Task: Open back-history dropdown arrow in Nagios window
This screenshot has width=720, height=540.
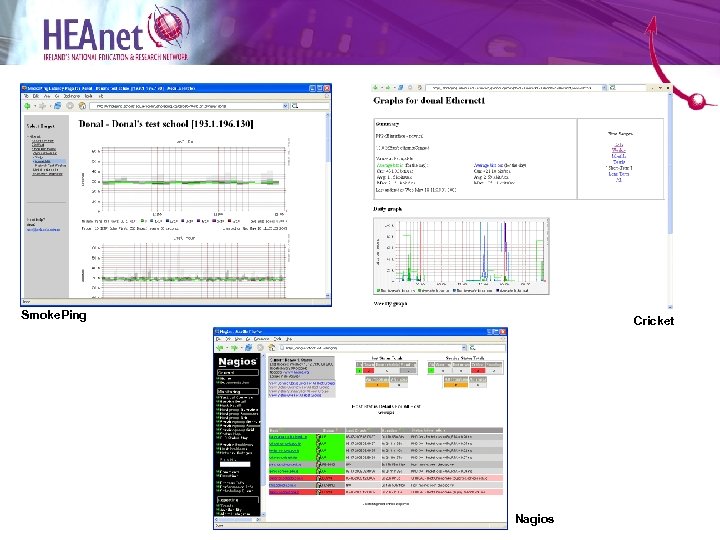Action: [x=227, y=348]
